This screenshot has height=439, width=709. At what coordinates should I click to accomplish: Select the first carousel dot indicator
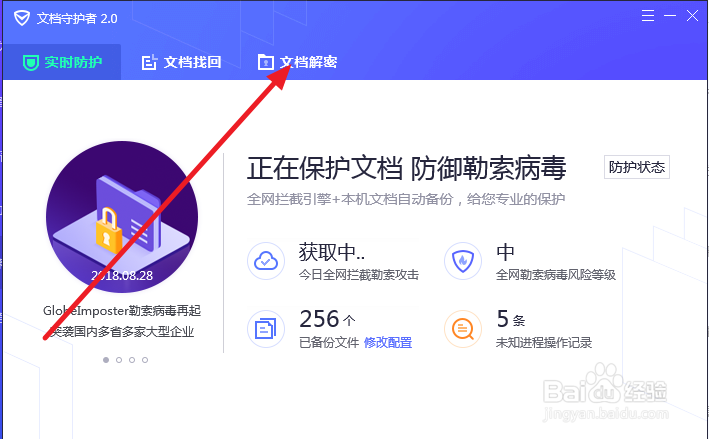click(x=106, y=360)
